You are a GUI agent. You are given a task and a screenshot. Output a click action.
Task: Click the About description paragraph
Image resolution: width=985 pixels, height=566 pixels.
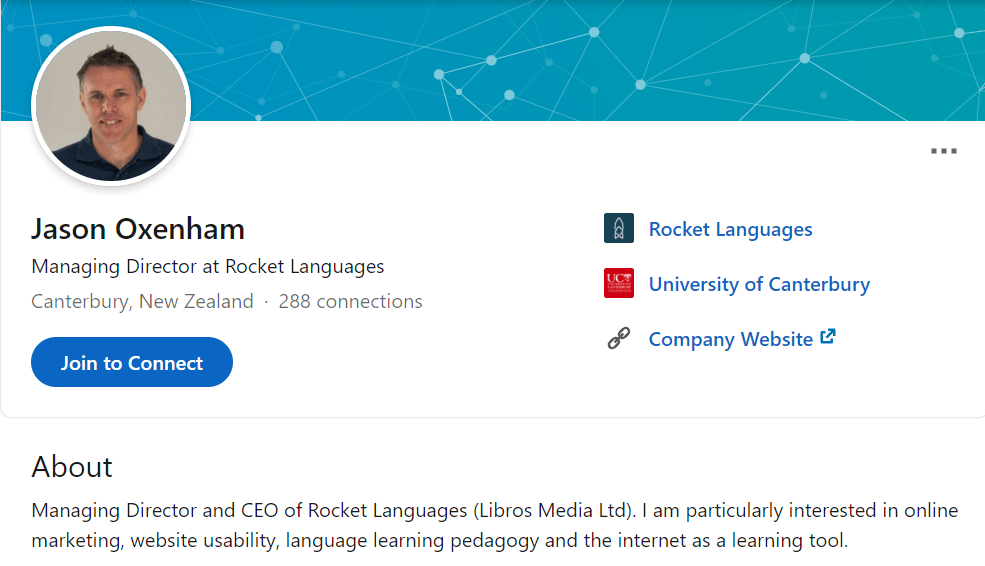click(x=495, y=525)
